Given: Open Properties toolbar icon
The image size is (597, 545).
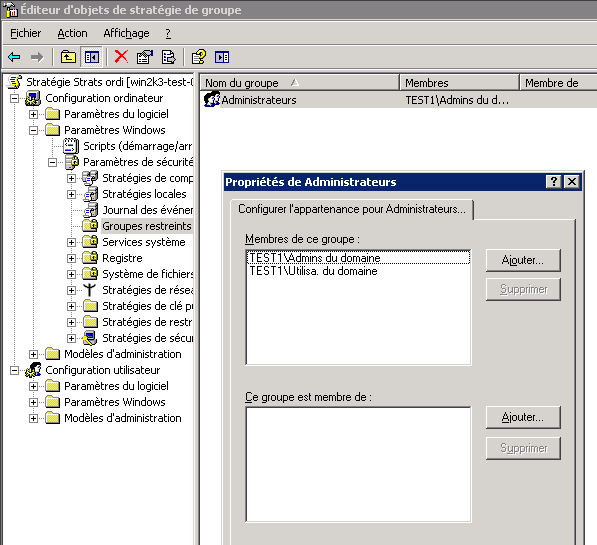Looking at the screenshot, I should pos(145,57).
